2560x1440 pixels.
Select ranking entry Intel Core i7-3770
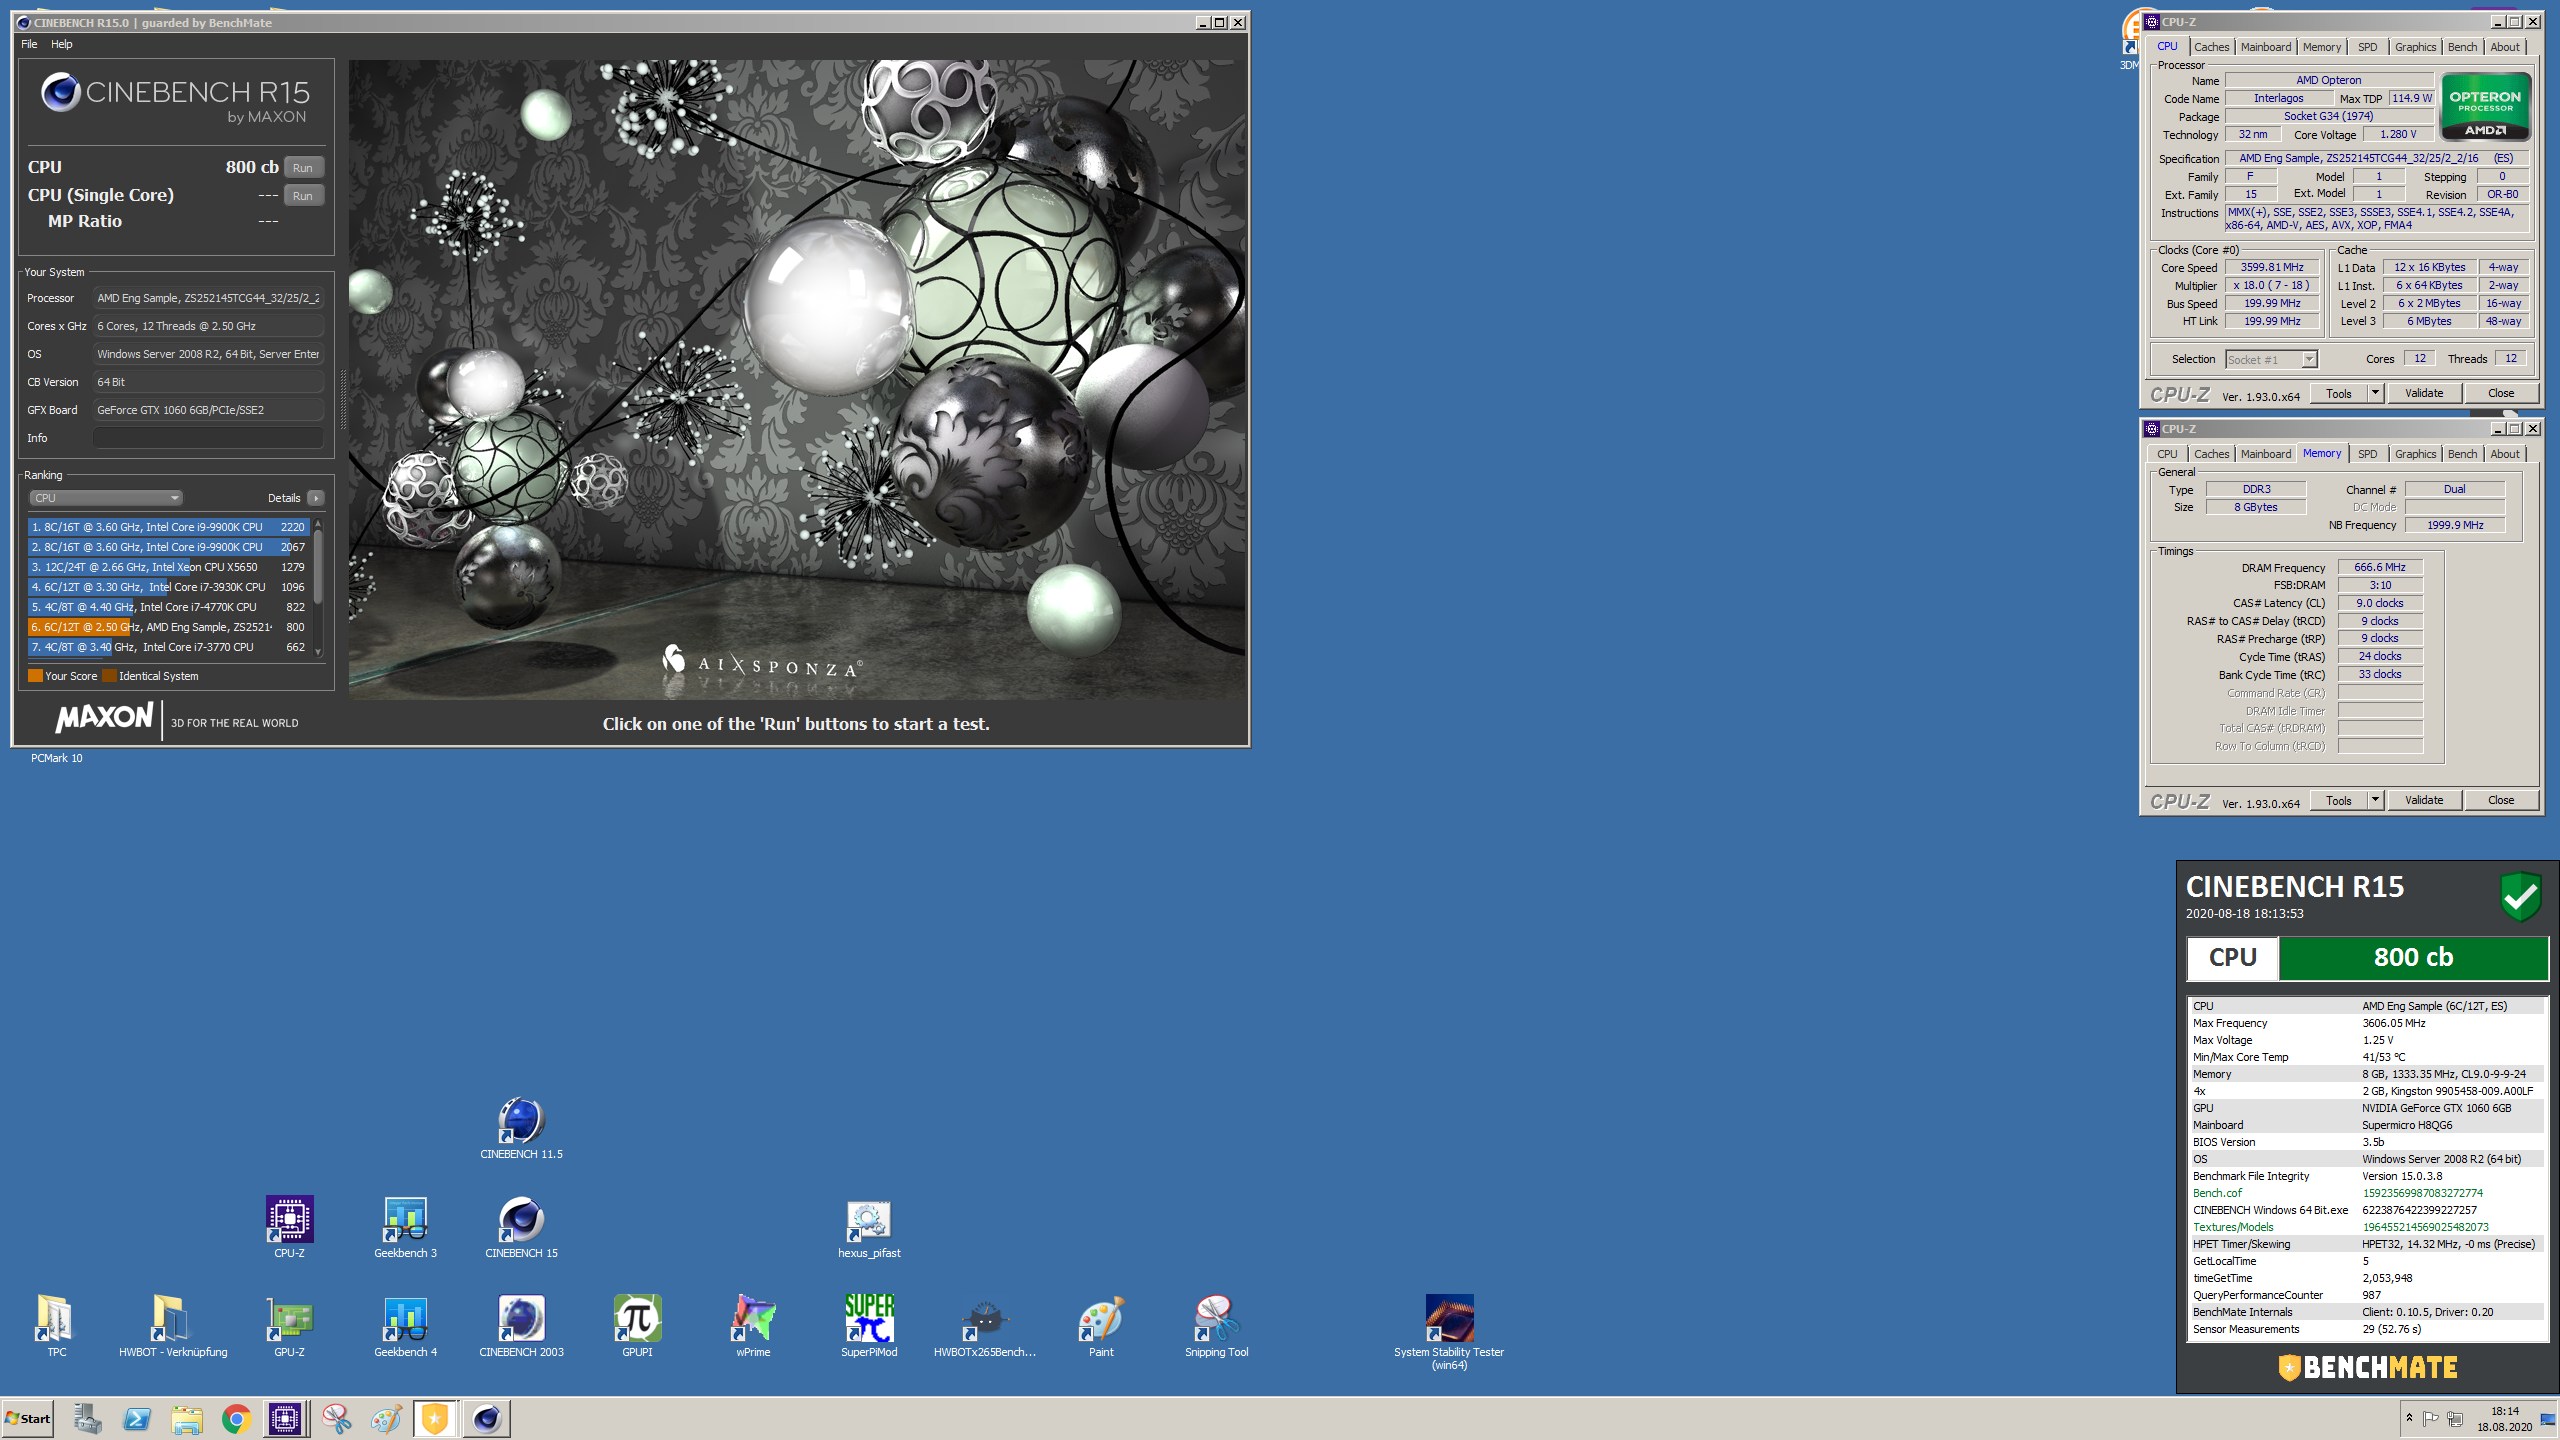pos(168,647)
